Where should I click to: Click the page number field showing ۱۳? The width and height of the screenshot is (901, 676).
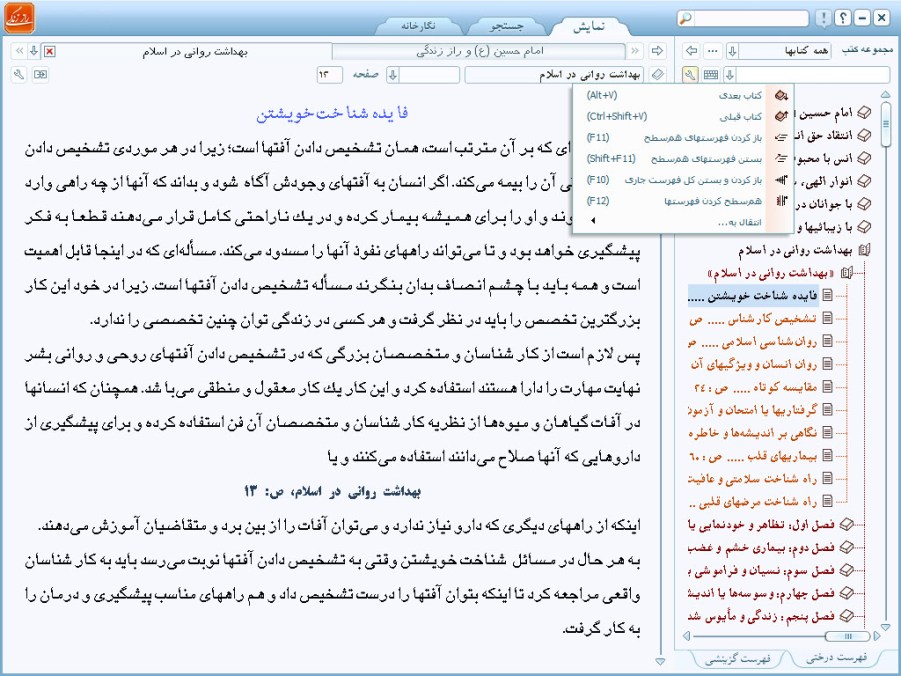tap(329, 75)
